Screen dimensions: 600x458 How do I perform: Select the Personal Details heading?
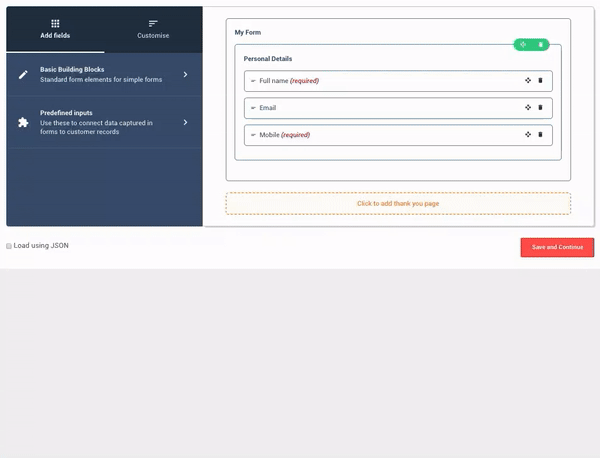click(x=268, y=59)
